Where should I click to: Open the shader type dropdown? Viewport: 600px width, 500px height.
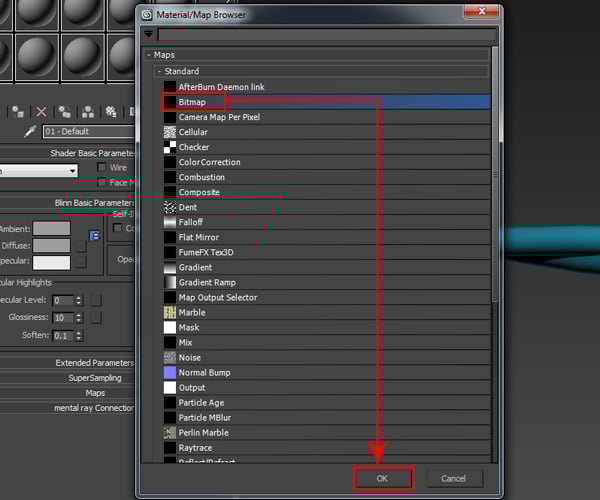(38, 171)
